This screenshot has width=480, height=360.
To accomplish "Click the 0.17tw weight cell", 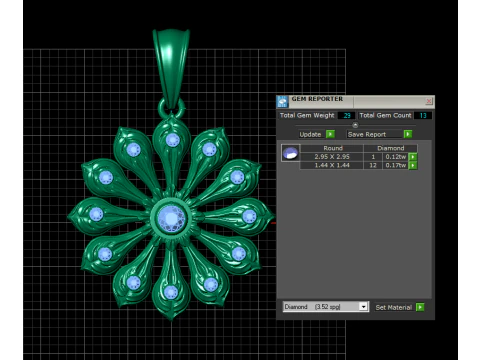I will (x=395, y=165).
